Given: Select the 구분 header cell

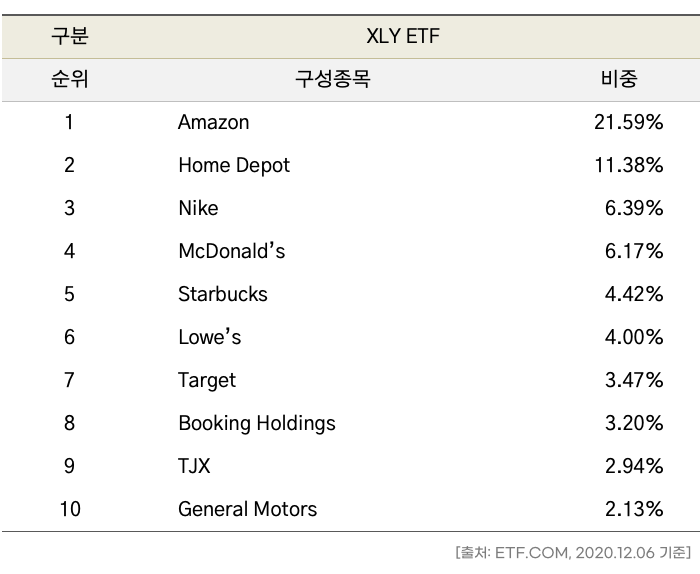Looking at the screenshot, I should pyautogui.click(x=69, y=37).
